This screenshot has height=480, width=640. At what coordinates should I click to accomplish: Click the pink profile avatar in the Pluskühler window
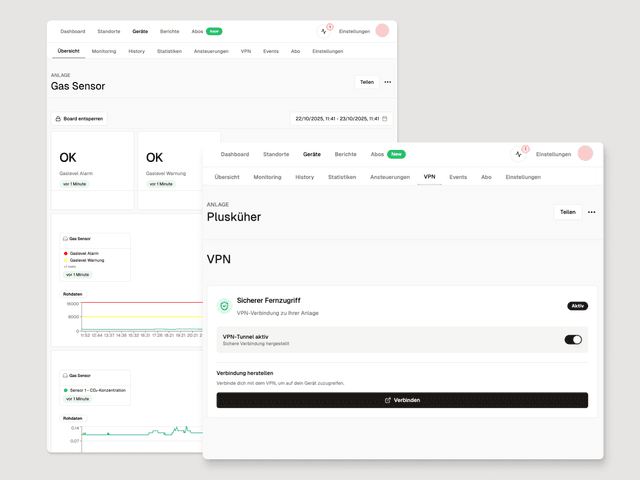click(x=585, y=153)
